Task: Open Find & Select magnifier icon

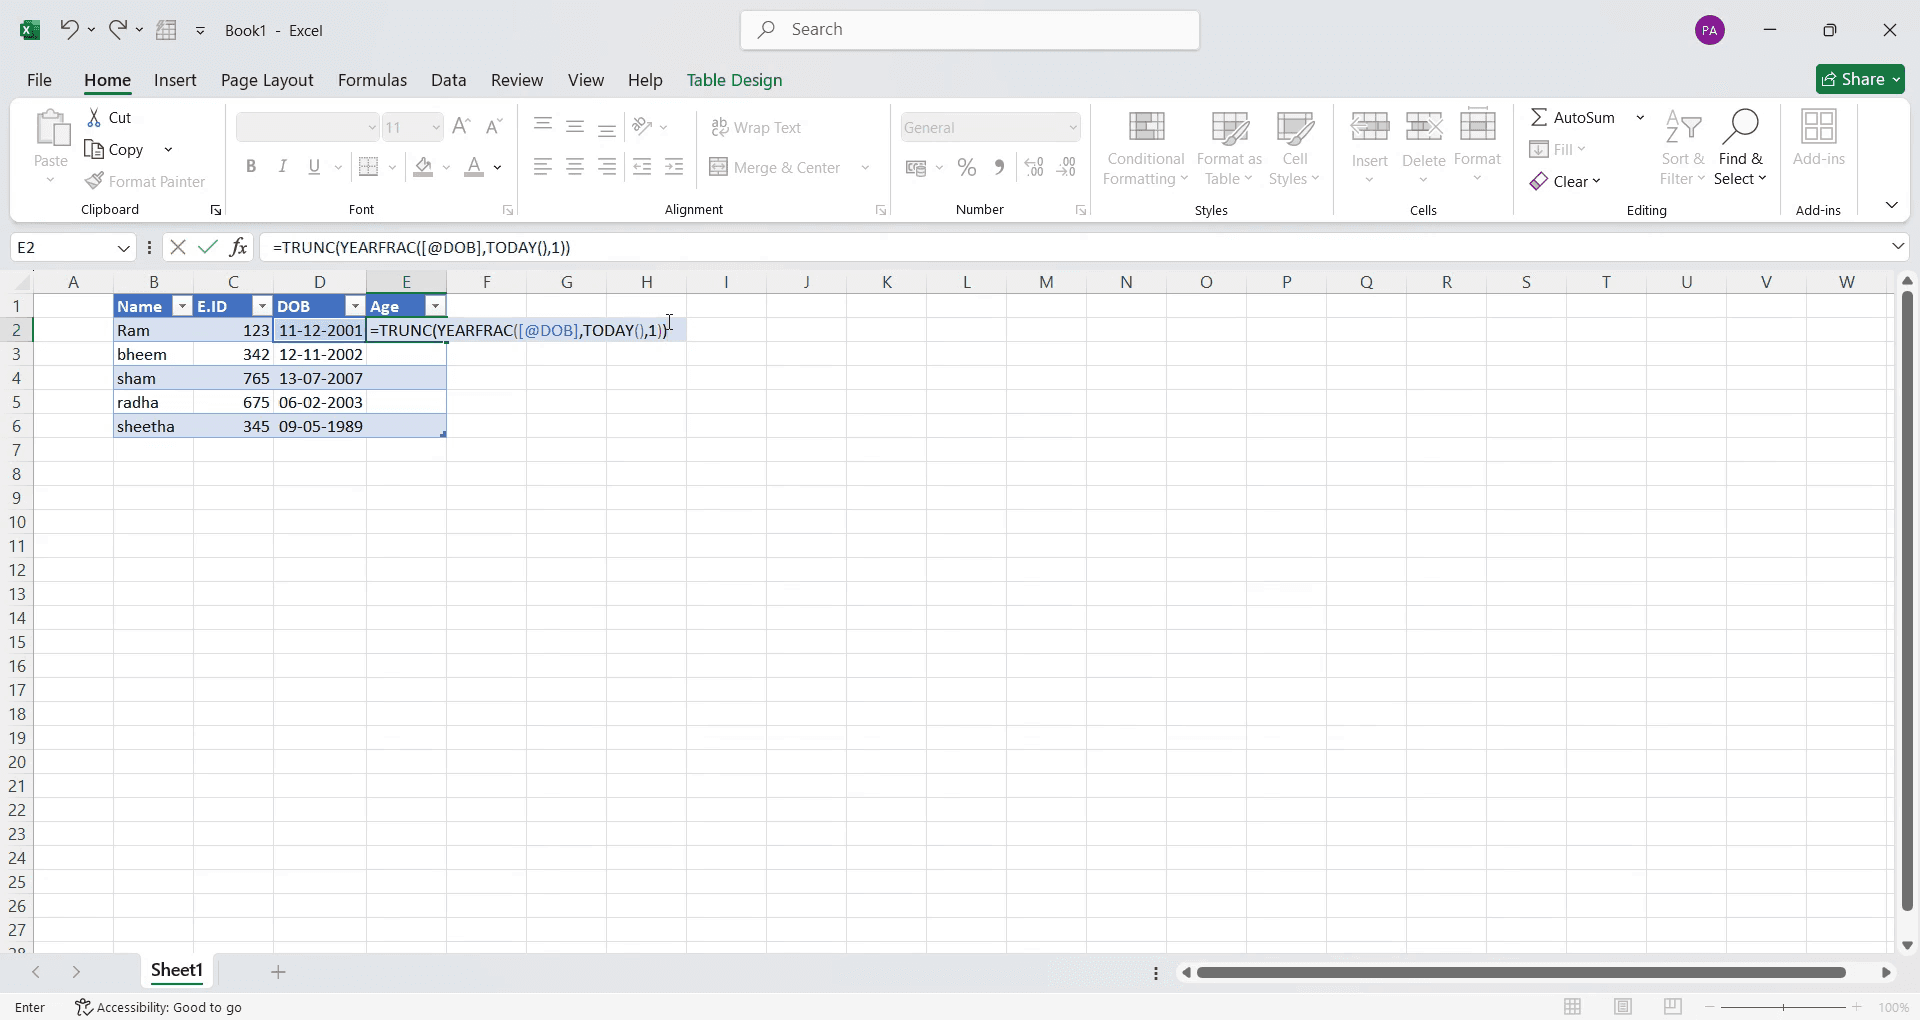Action: (x=1741, y=127)
